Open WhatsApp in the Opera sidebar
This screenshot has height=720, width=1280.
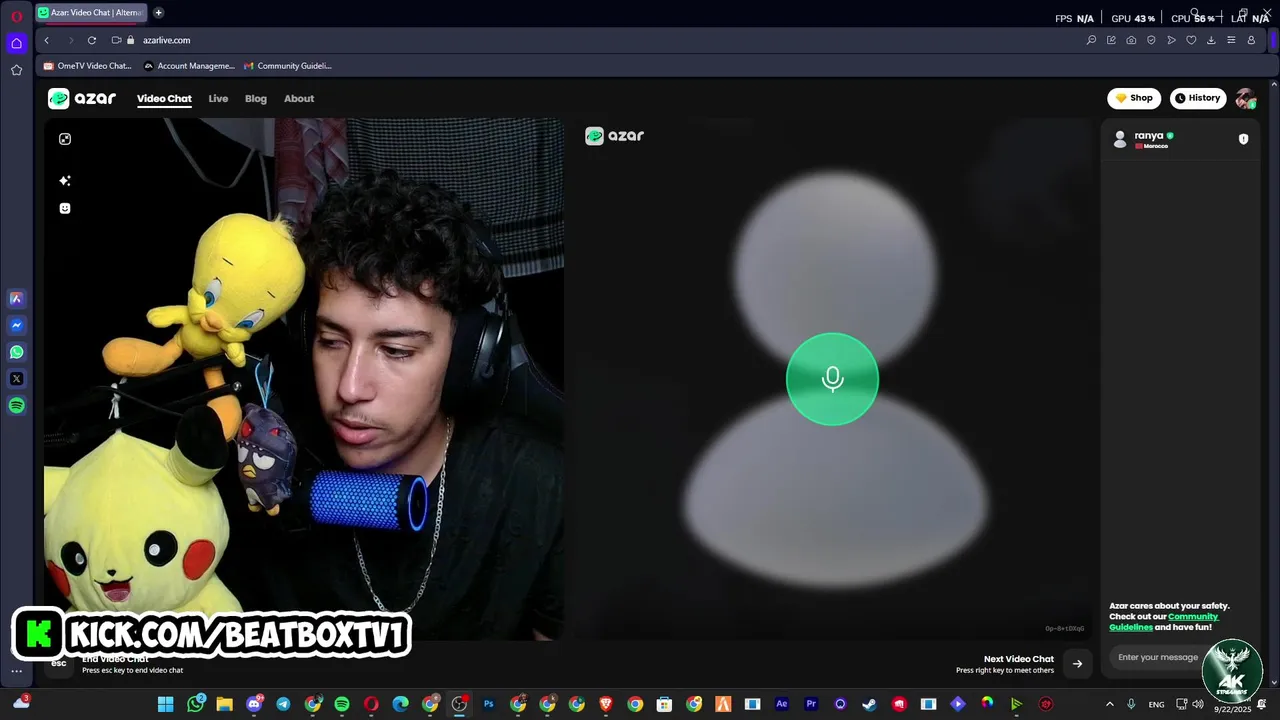[x=16, y=352]
